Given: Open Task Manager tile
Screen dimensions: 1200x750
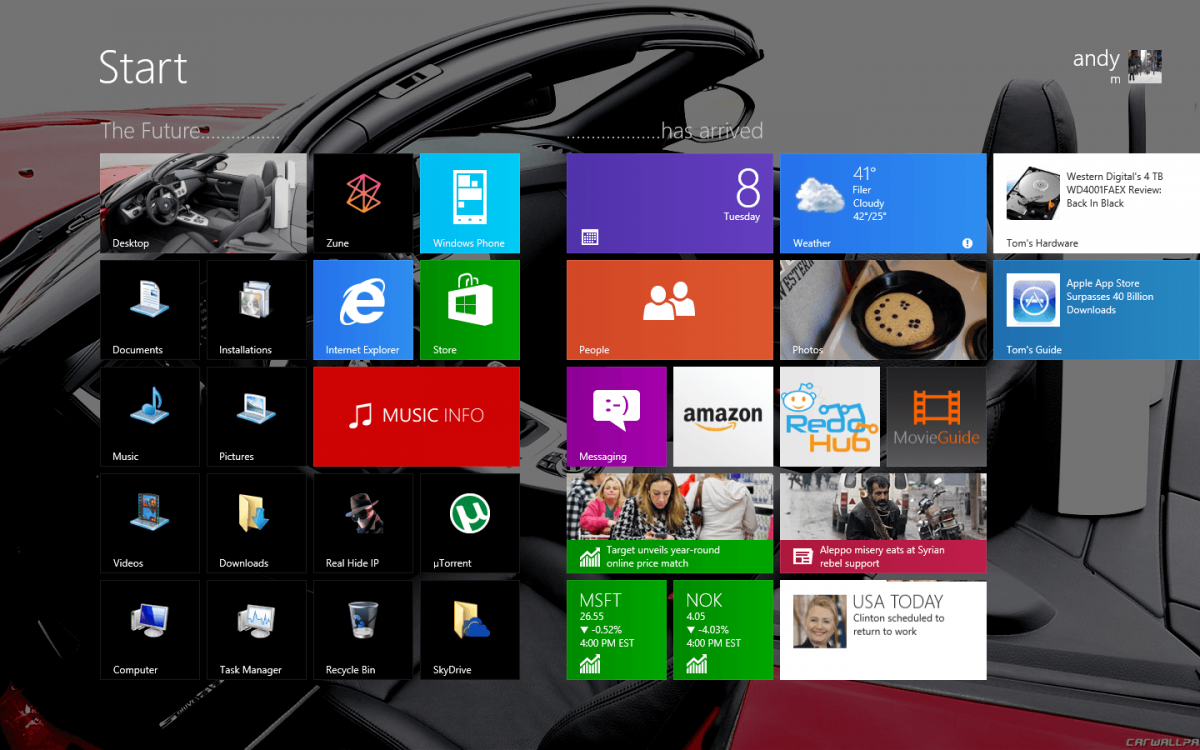Looking at the screenshot, I should point(256,630).
